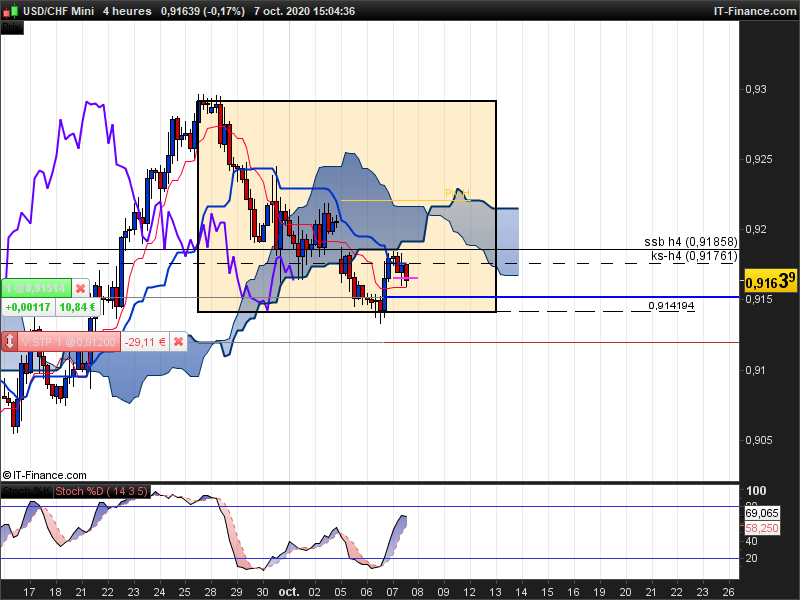This screenshot has width=800, height=600.
Task: Click the USD/CHF Mini instrument name
Action: (59, 11)
